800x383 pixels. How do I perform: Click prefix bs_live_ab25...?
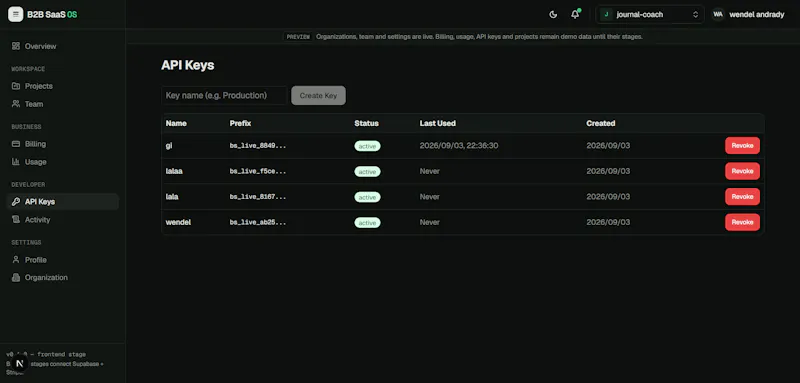point(258,222)
